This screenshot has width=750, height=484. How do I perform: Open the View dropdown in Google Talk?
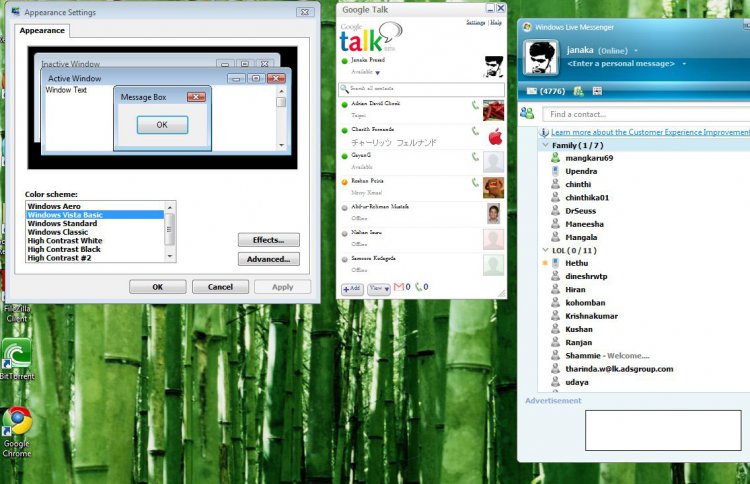pos(379,289)
